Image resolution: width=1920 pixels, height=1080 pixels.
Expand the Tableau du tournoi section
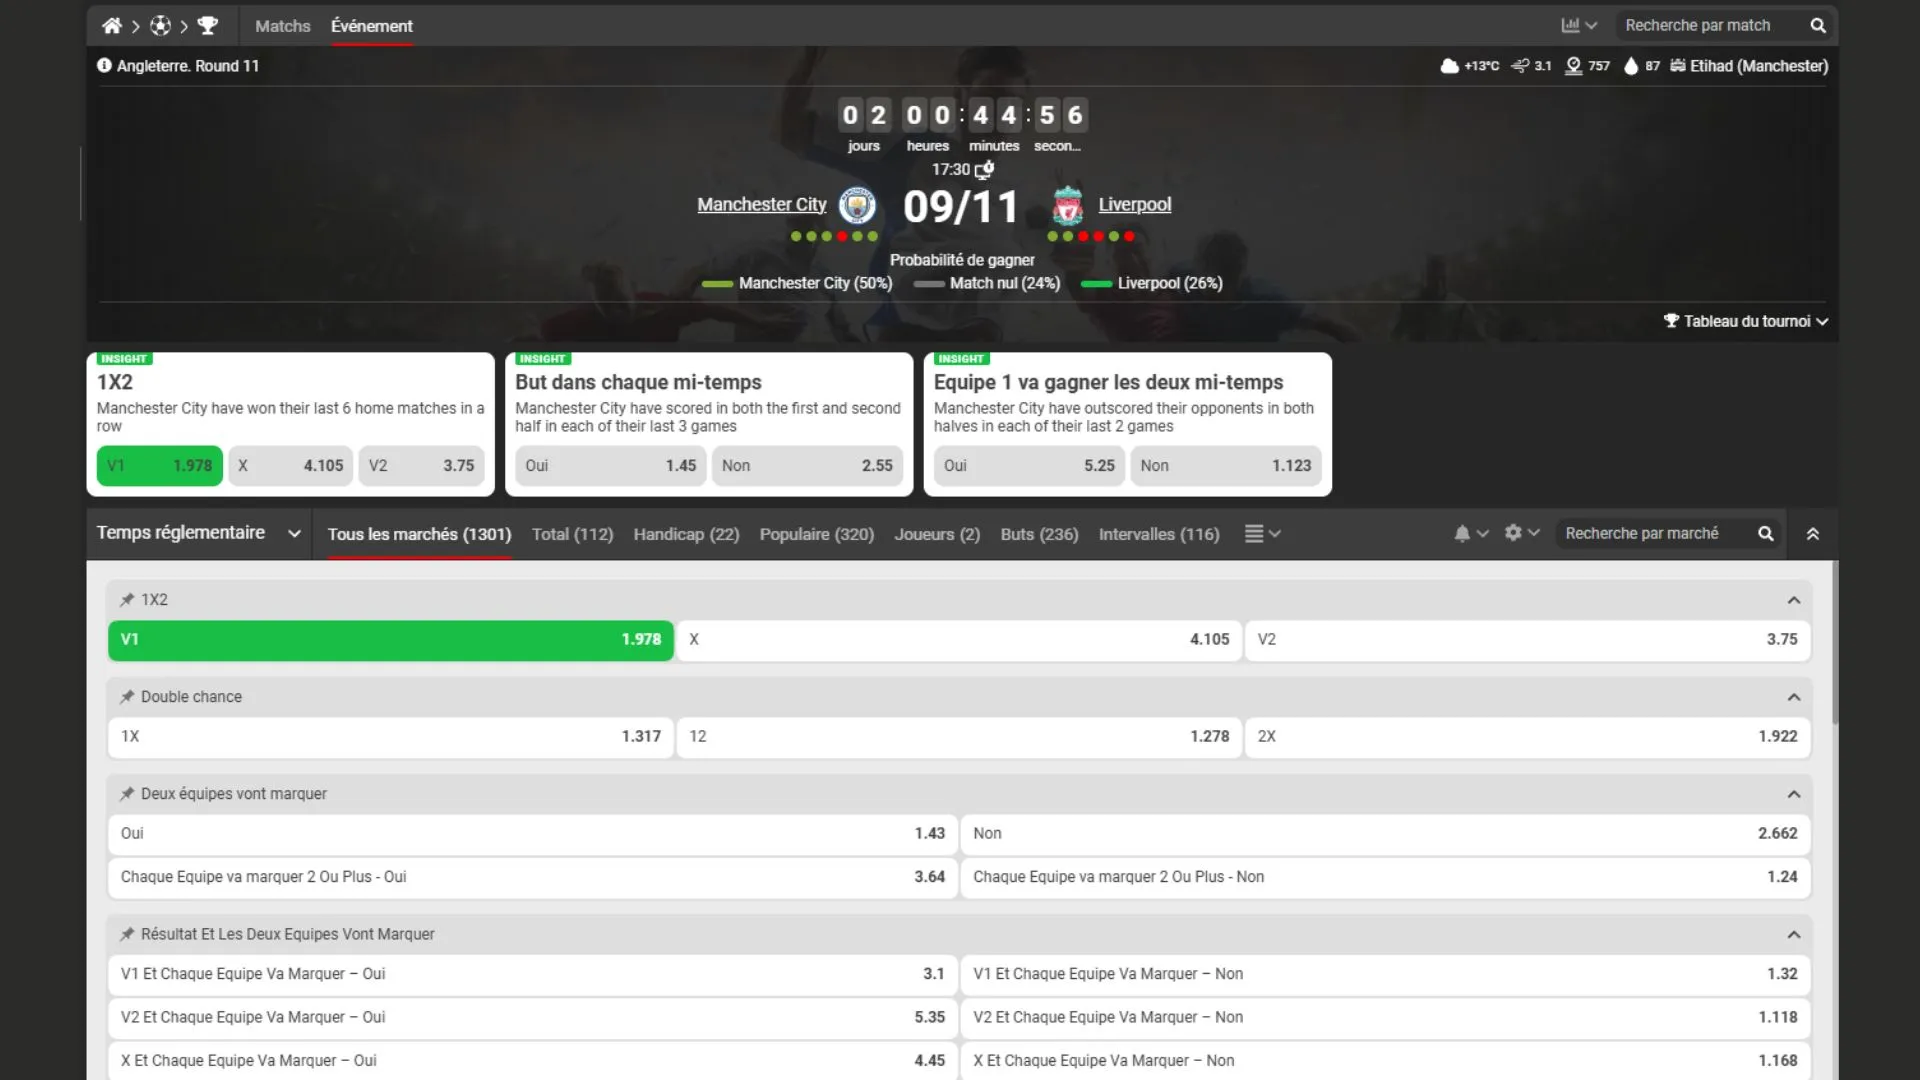point(1745,321)
